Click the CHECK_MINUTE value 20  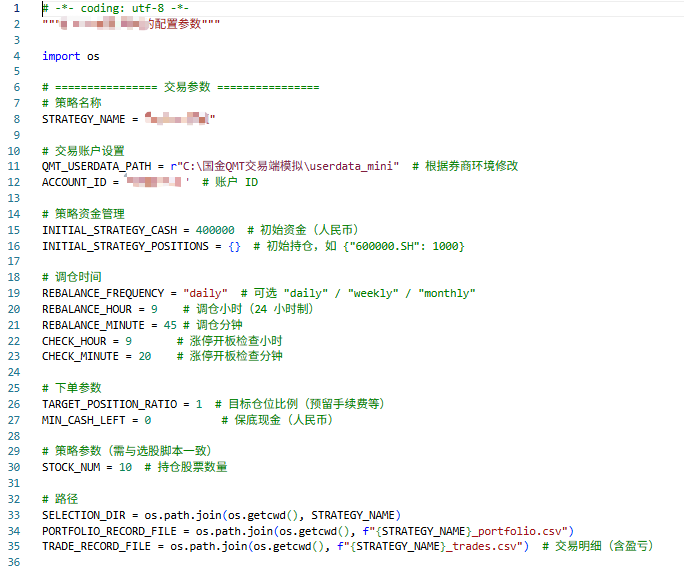[x=144, y=356]
